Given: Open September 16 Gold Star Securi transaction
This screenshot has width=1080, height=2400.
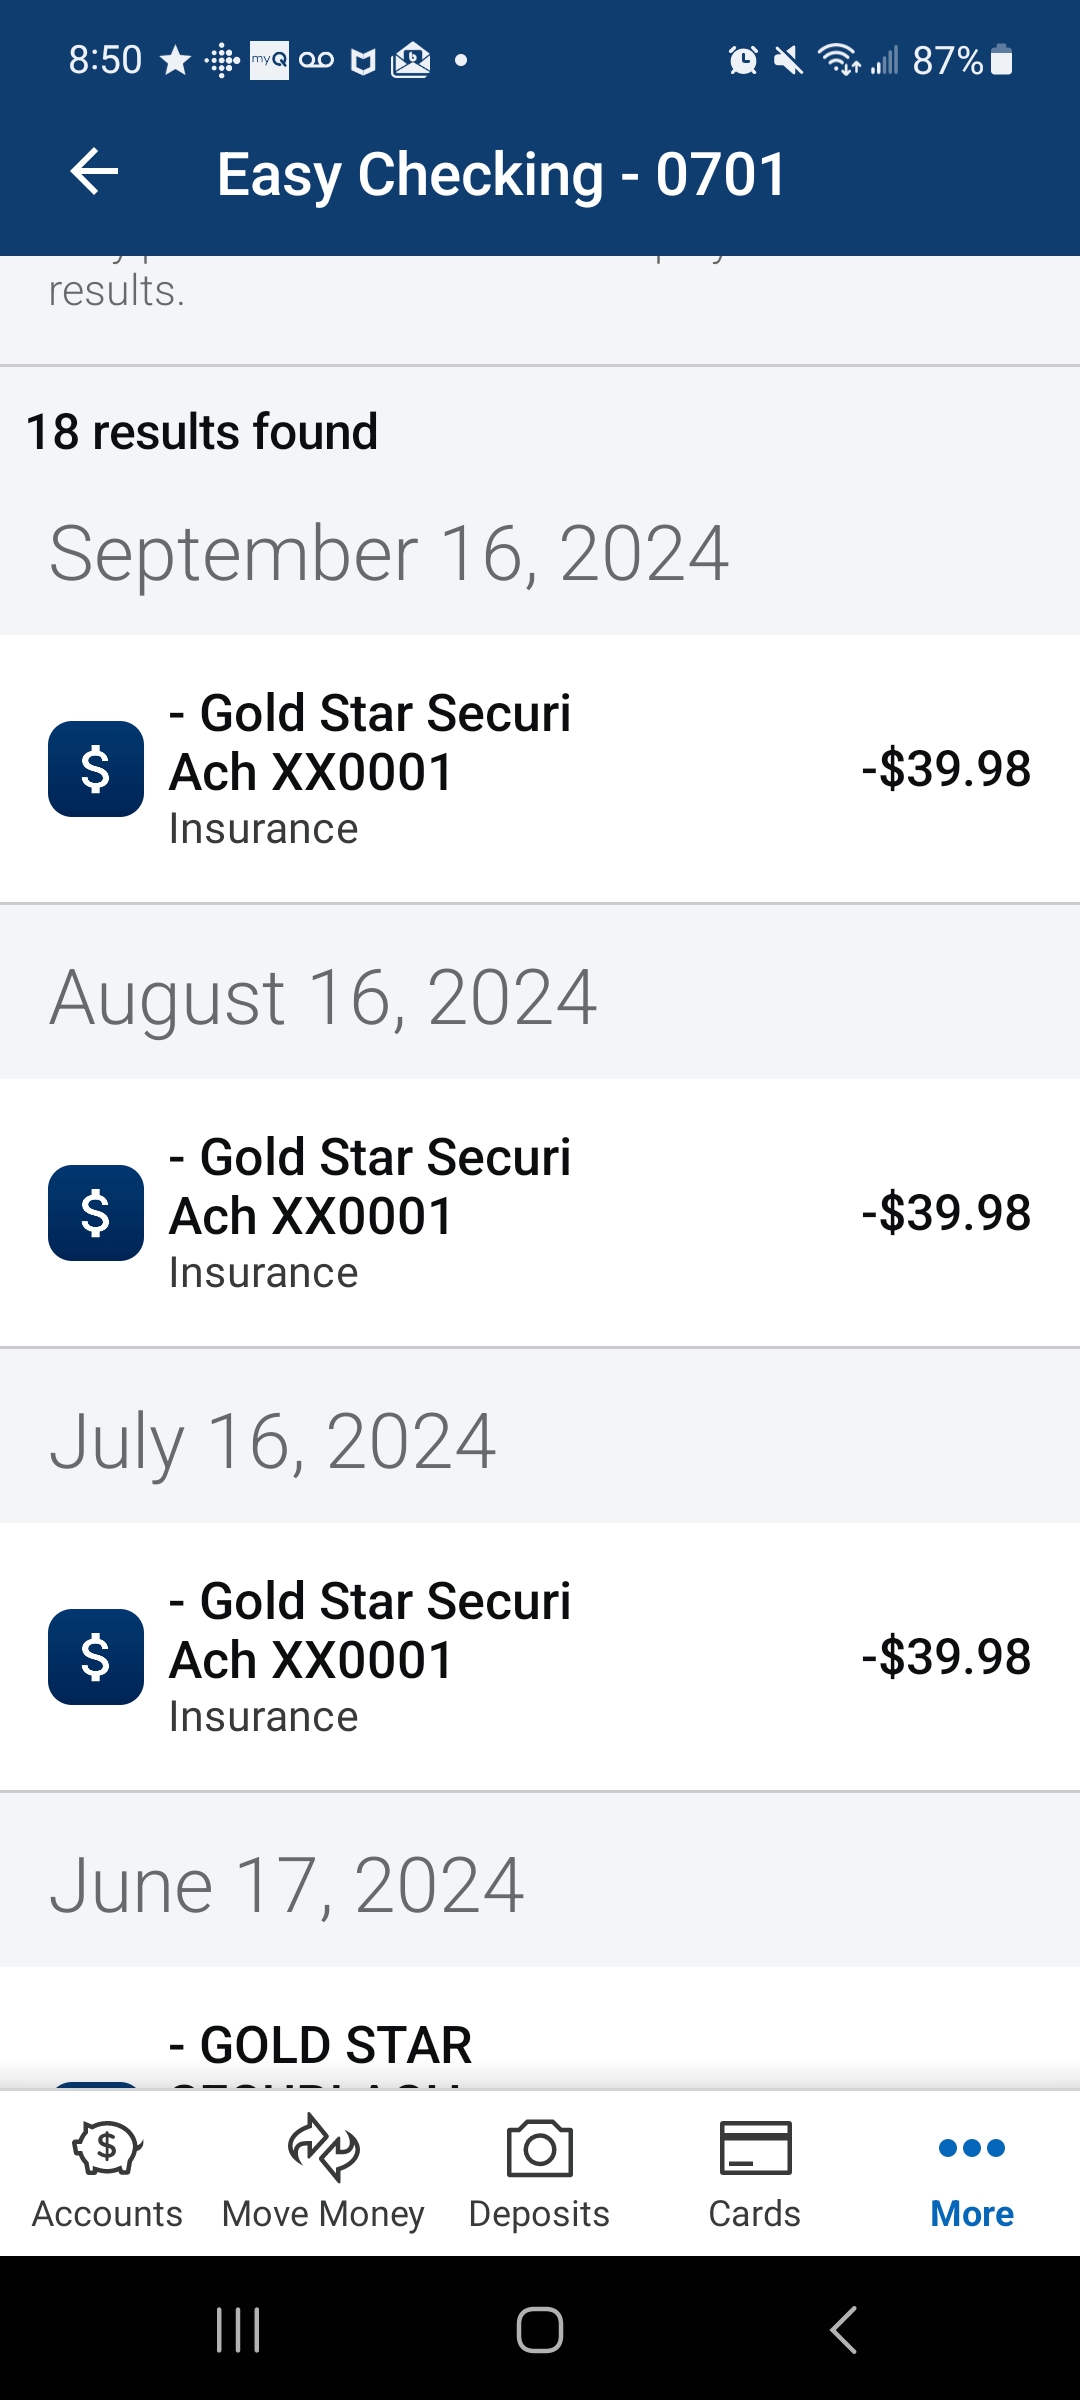Looking at the screenshot, I should coord(540,769).
